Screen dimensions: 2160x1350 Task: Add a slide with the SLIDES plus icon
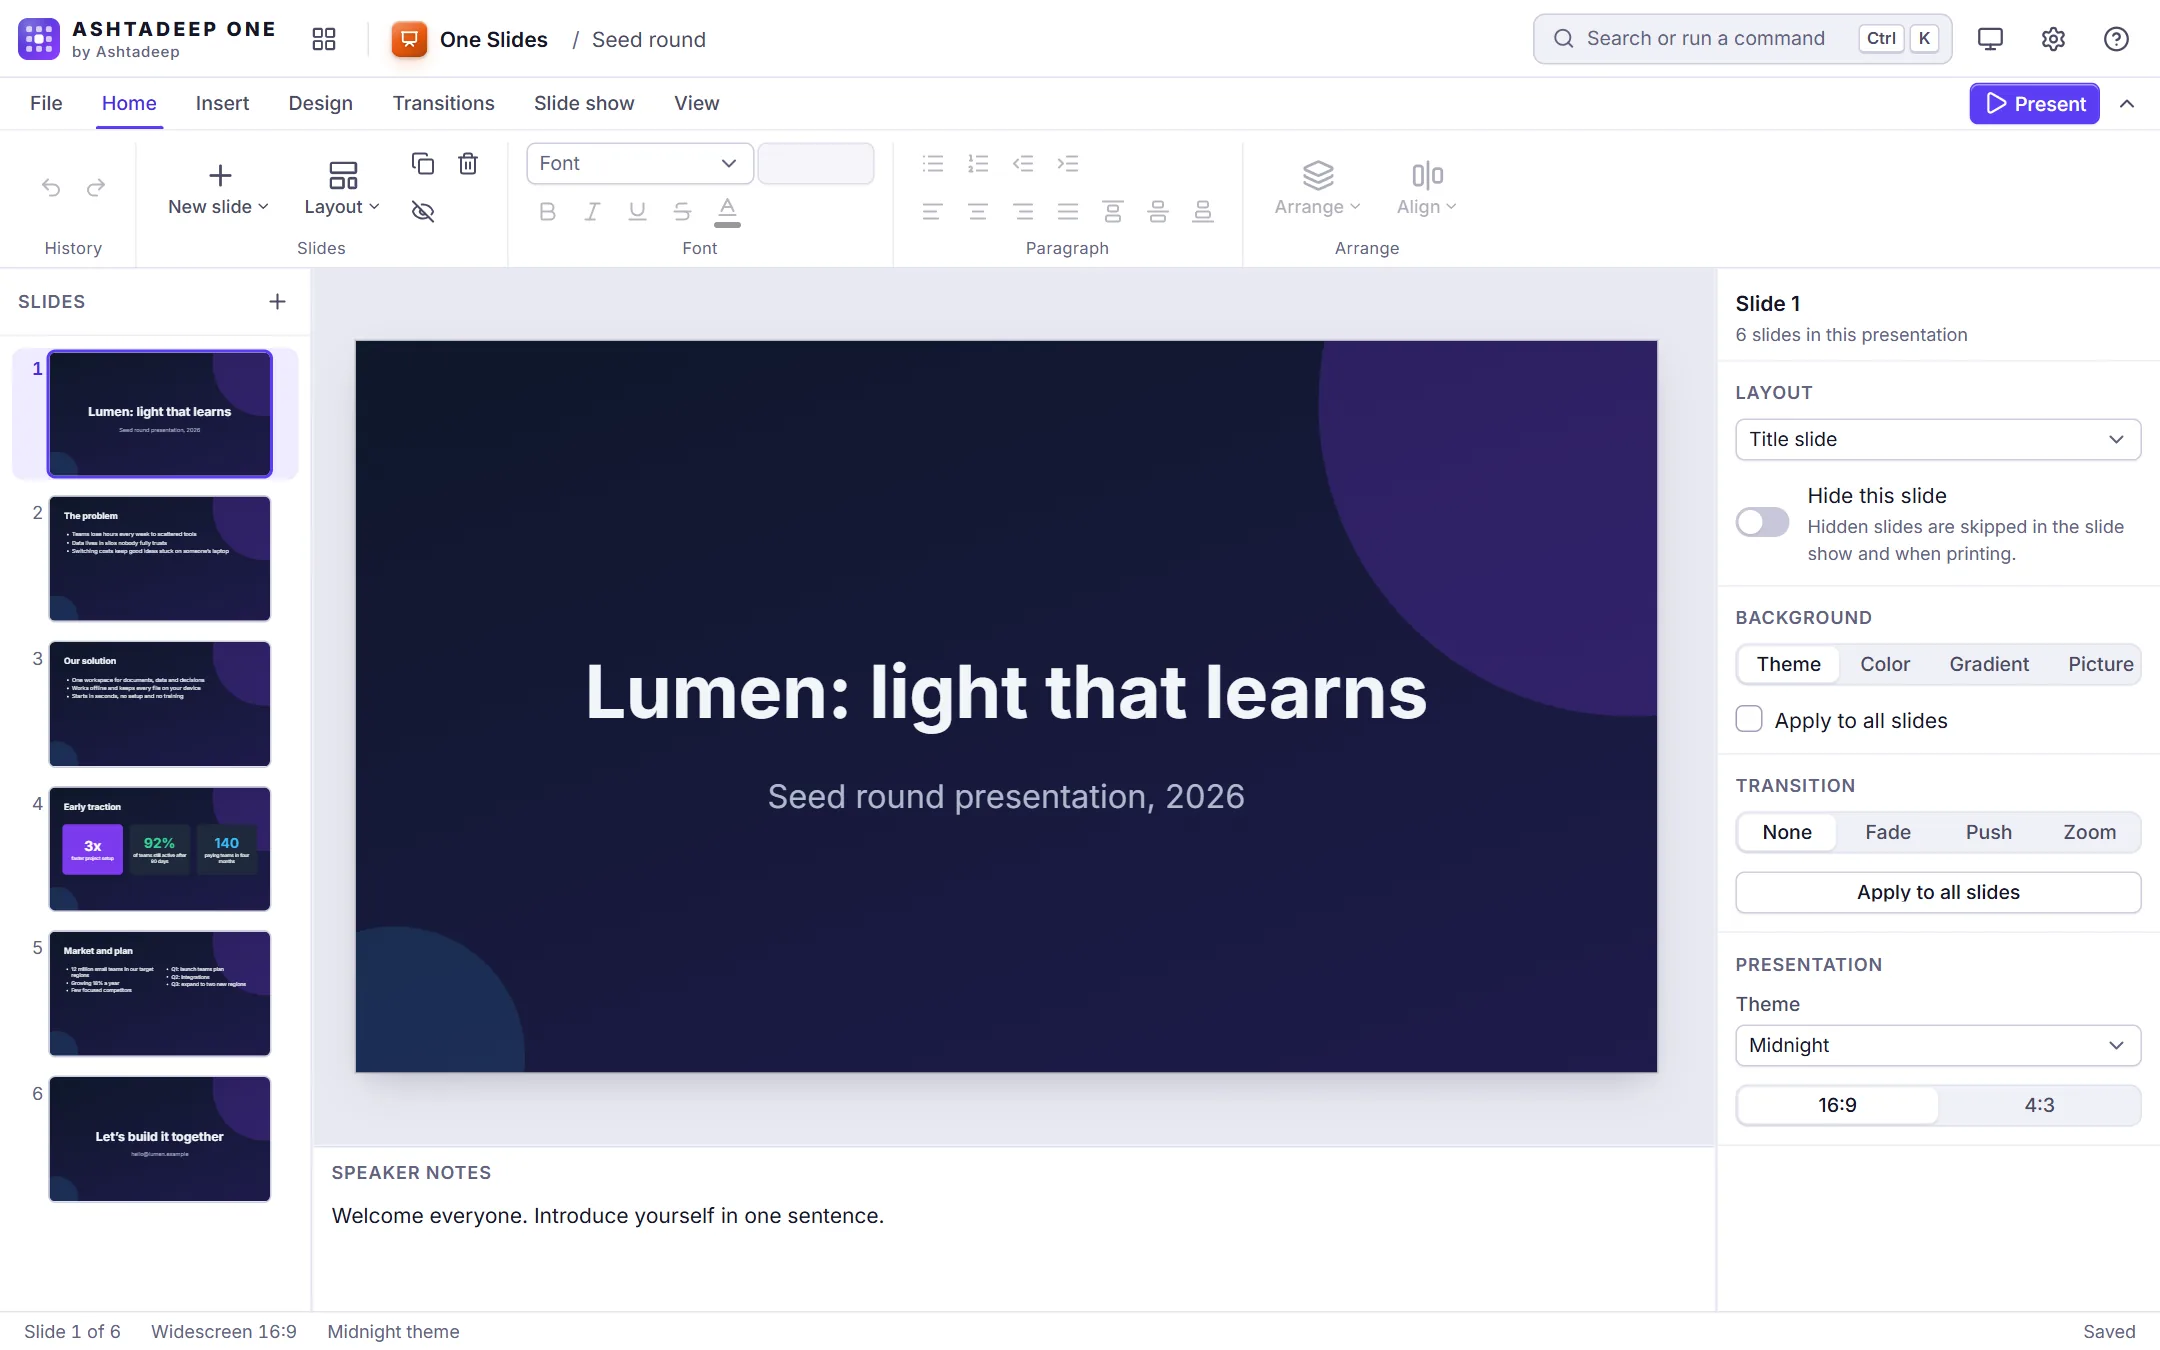click(277, 301)
